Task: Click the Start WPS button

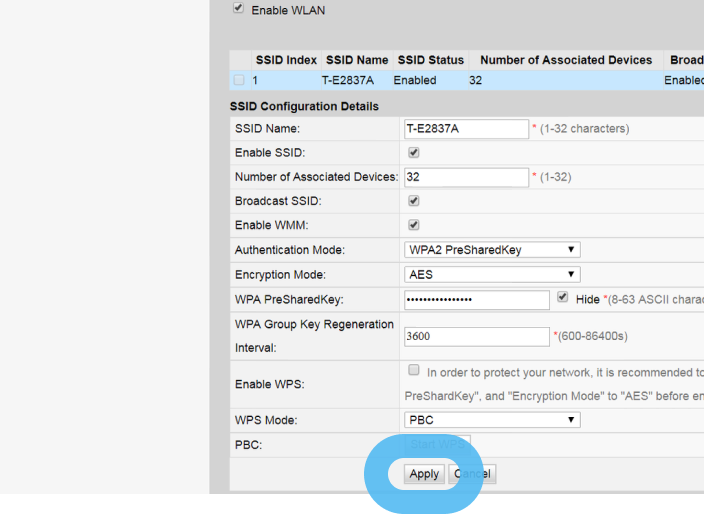Action: [x=437, y=444]
